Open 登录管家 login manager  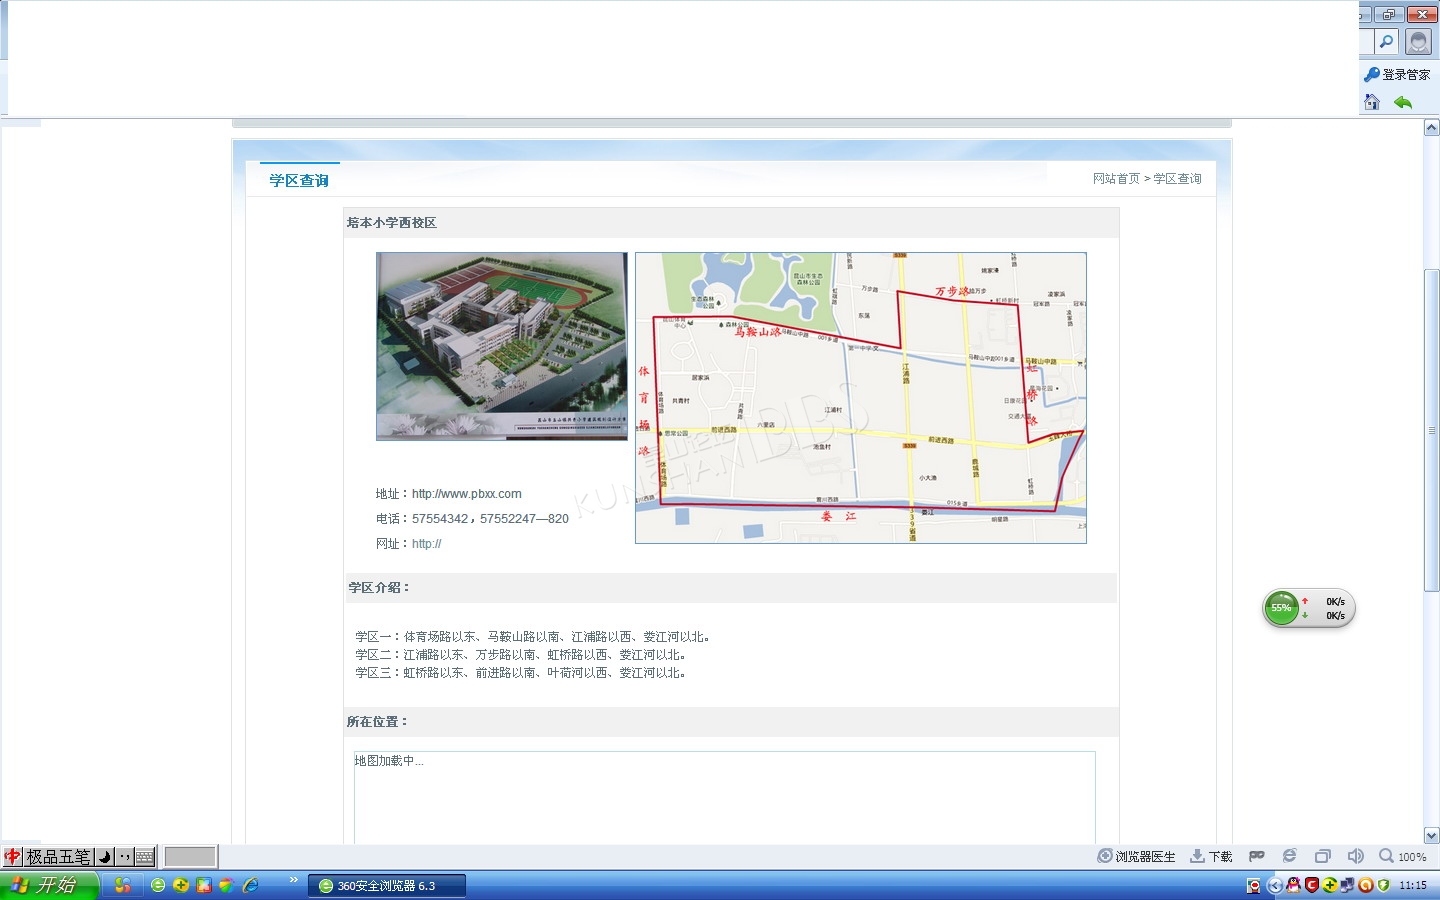(1397, 74)
